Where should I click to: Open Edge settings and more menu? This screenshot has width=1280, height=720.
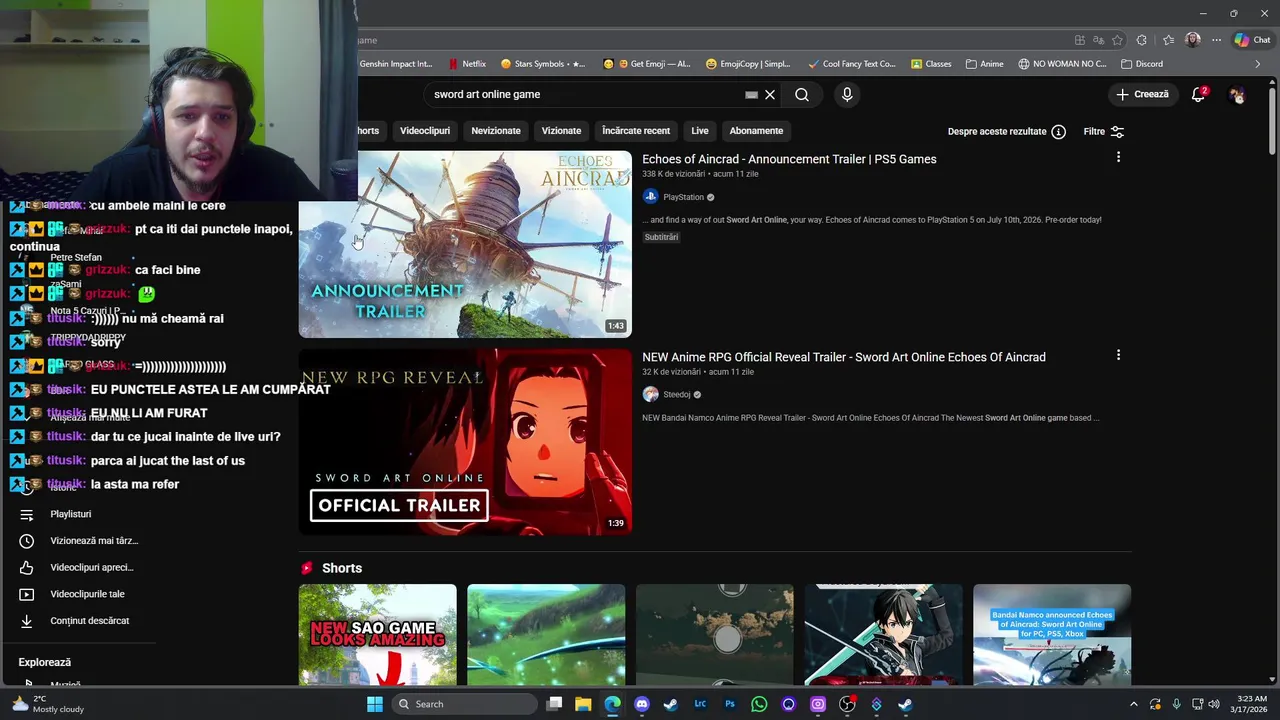[1216, 40]
